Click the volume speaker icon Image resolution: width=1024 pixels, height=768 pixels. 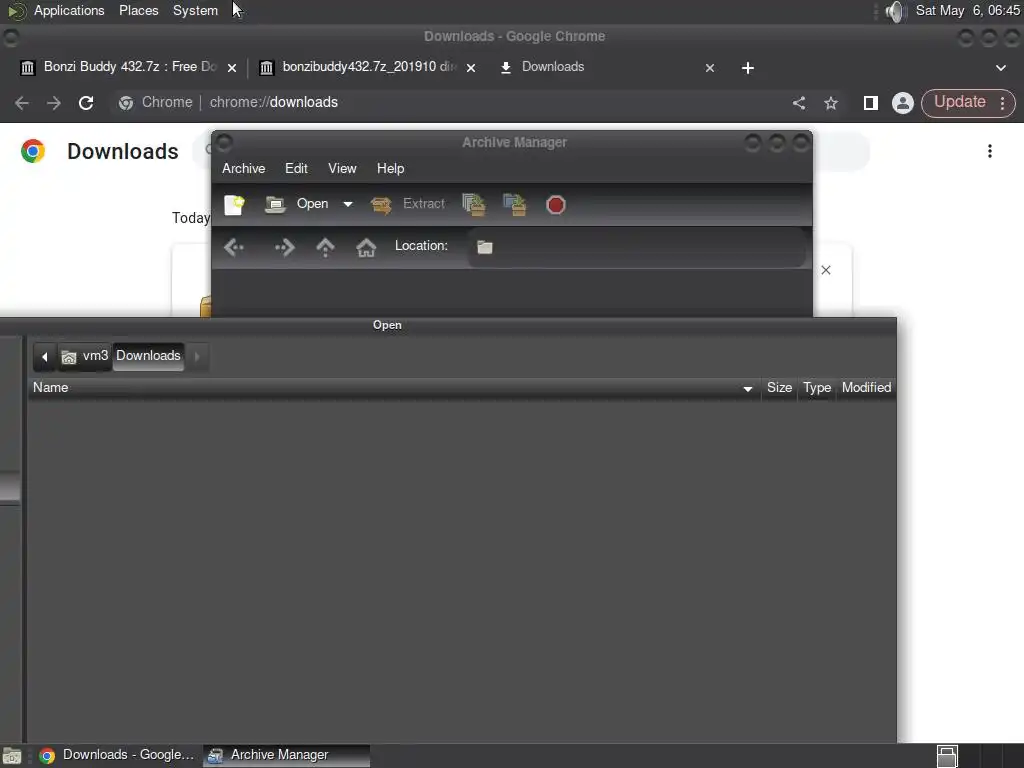click(895, 11)
